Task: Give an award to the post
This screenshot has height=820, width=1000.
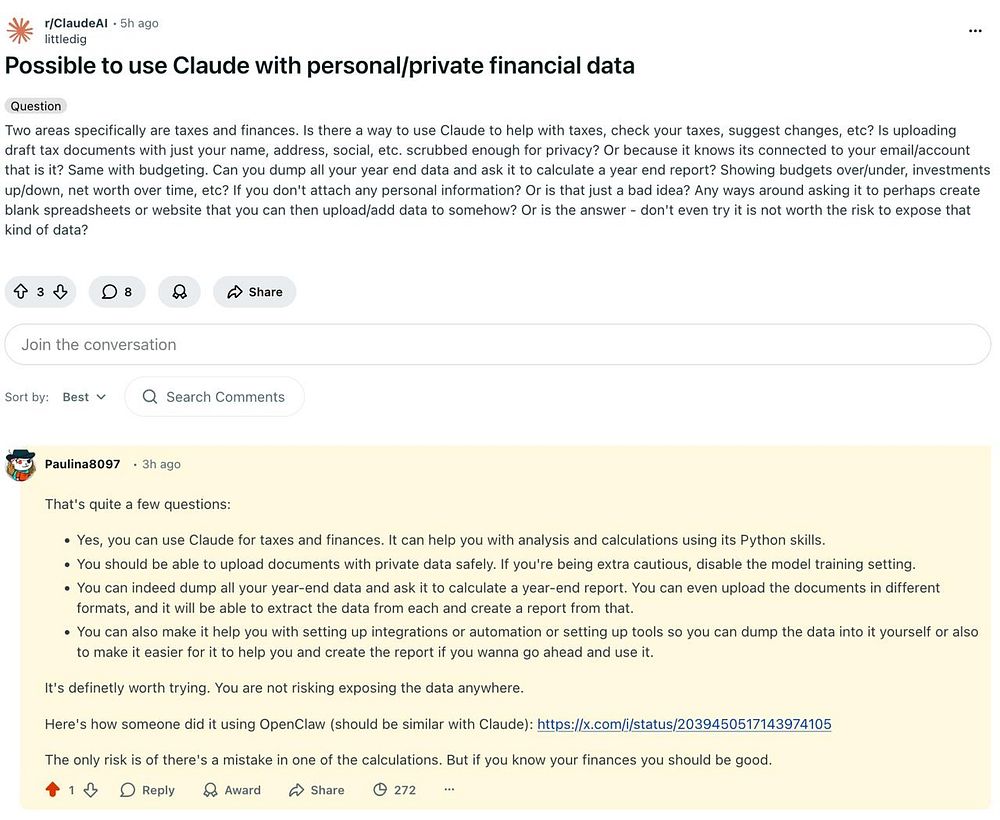Action: pyautogui.click(x=179, y=292)
